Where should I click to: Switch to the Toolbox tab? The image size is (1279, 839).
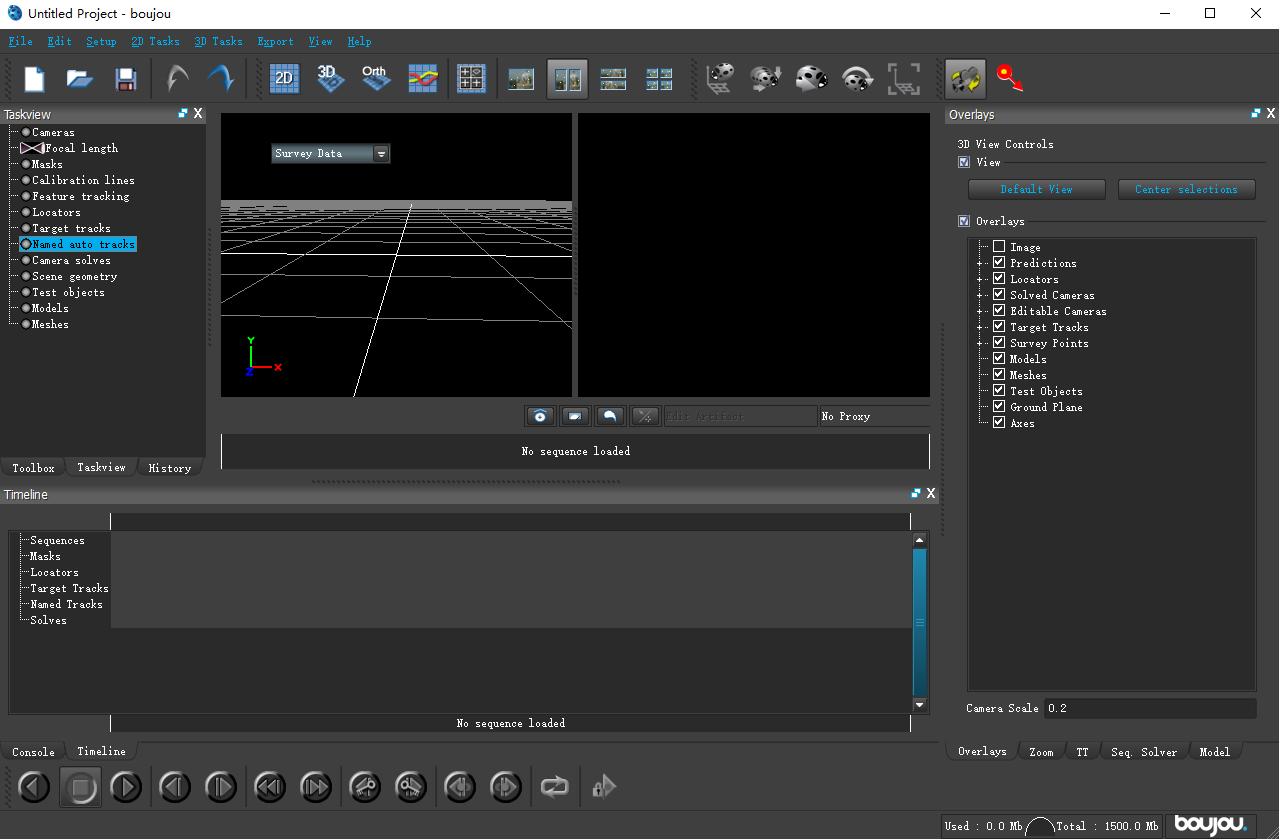tap(33, 468)
